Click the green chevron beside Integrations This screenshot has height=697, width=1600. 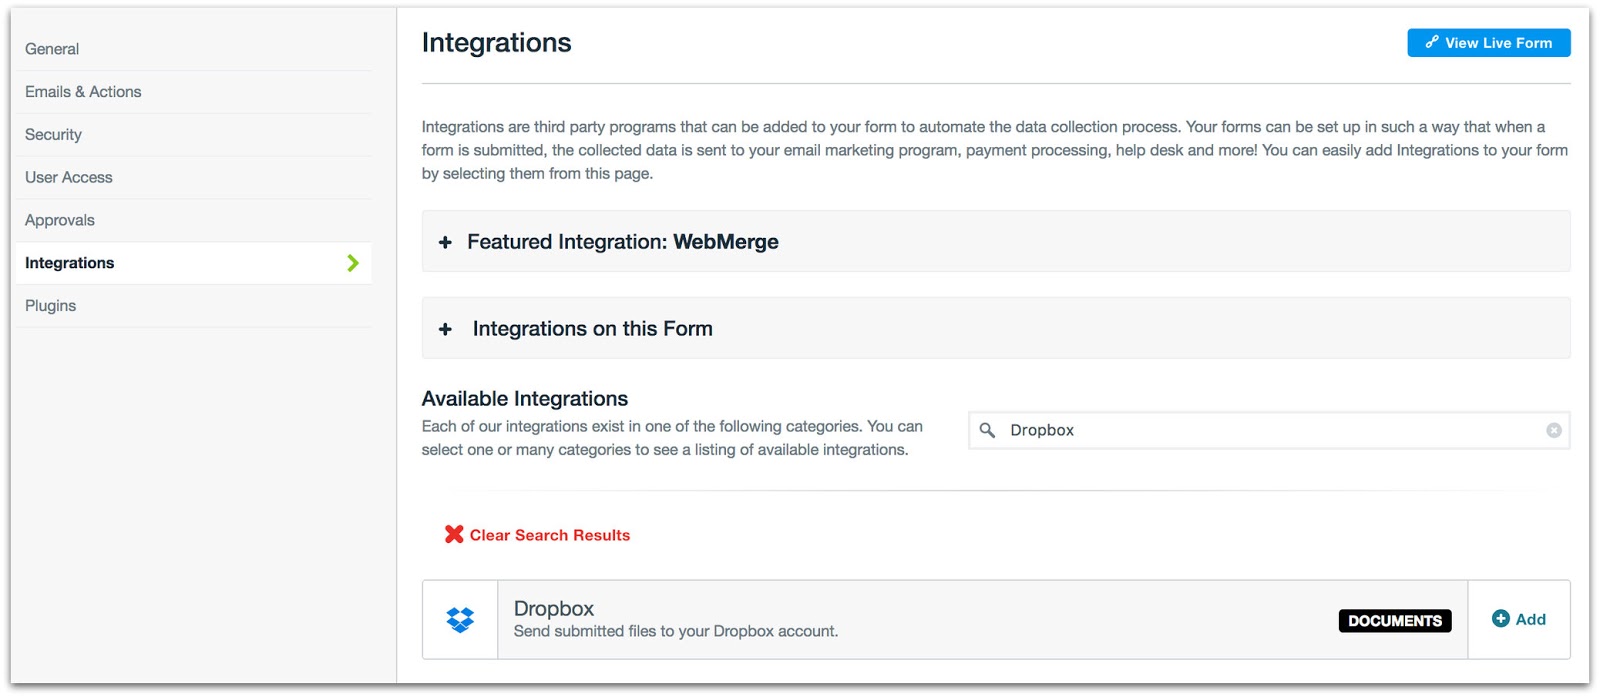pyautogui.click(x=352, y=263)
